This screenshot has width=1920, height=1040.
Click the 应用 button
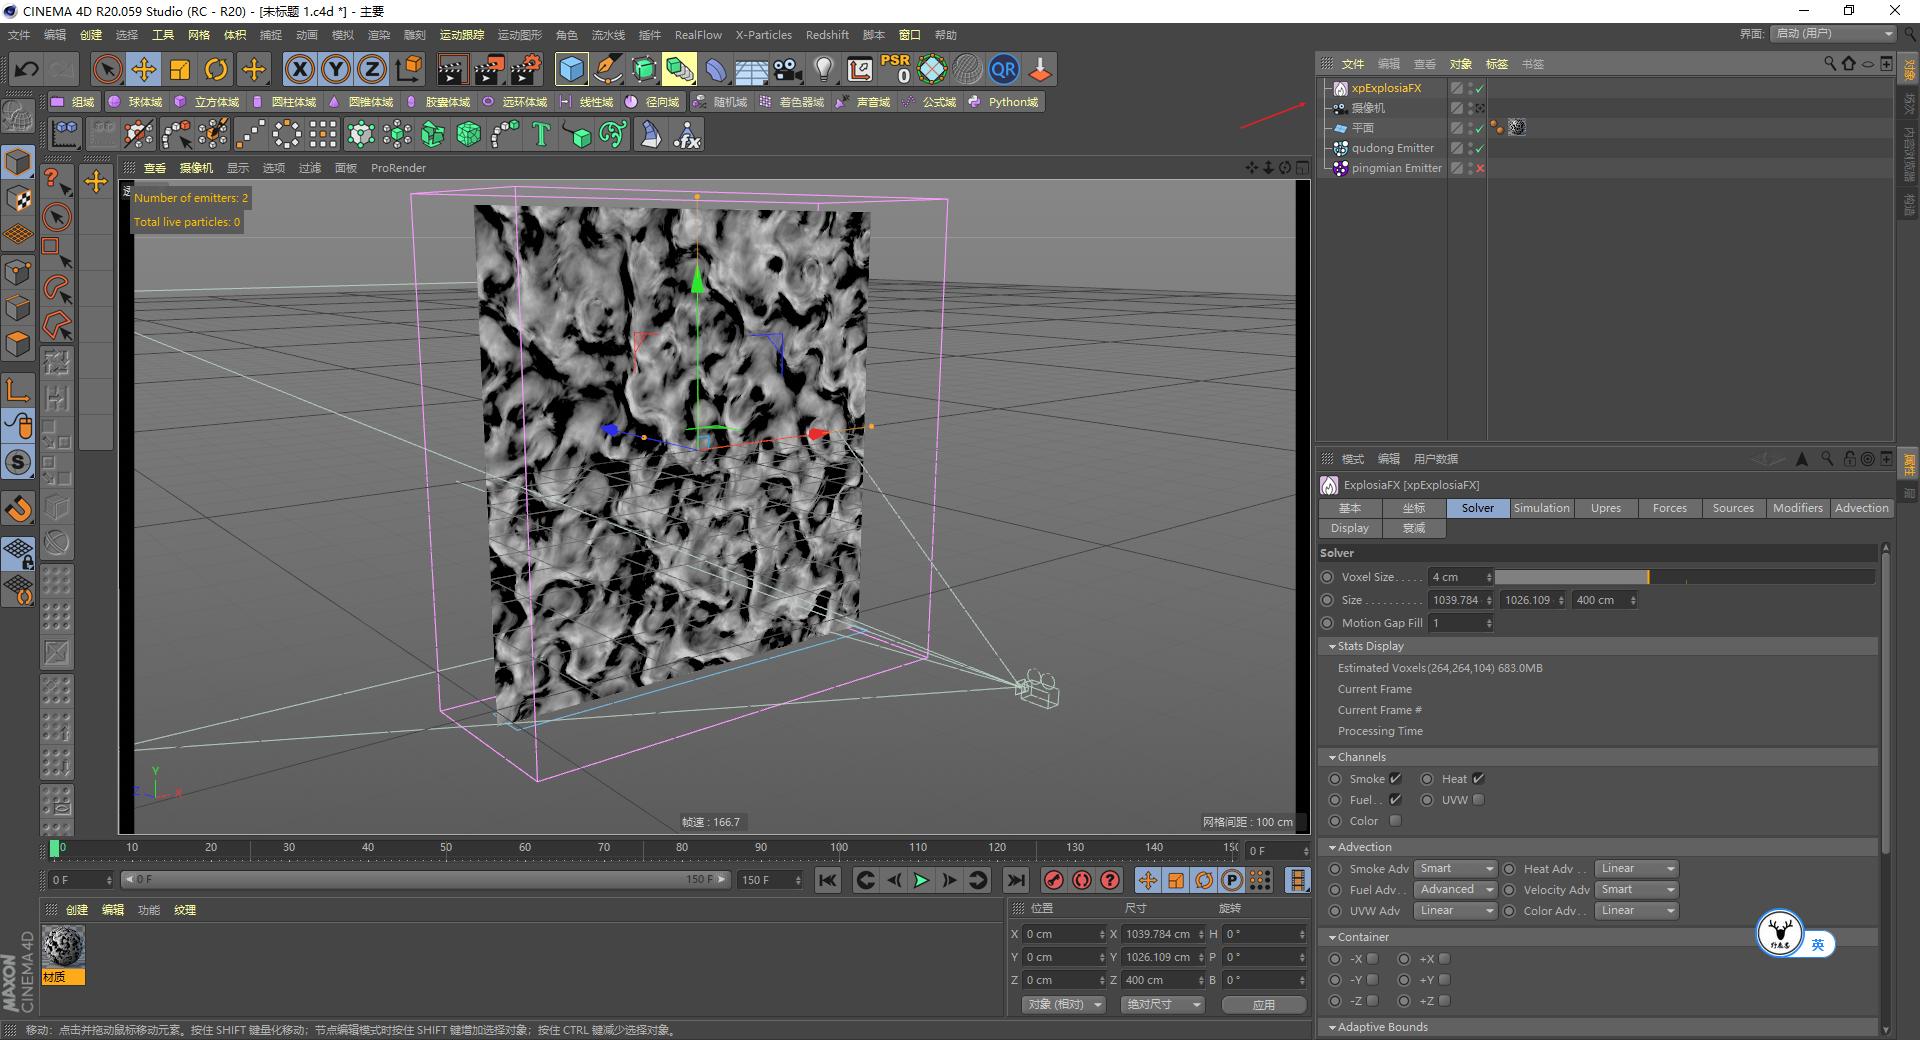point(1263,1004)
